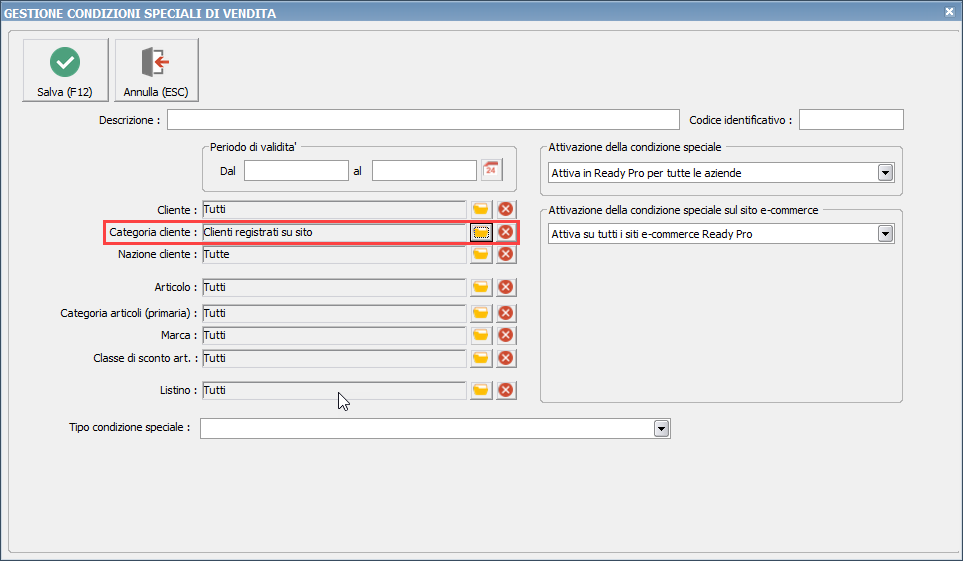The width and height of the screenshot is (963, 561).
Task: Open folder picker for Nazione cliente
Action: (481, 254)
